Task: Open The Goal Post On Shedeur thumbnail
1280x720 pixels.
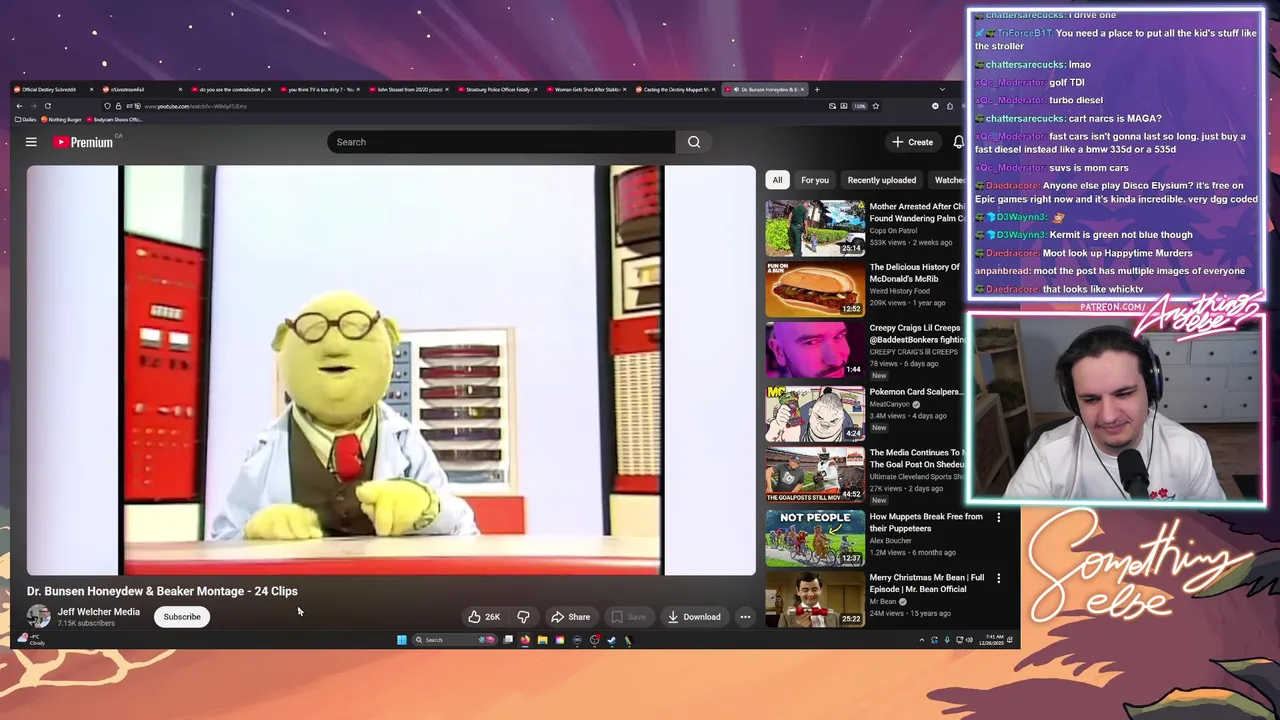Action: tap(815, 475)
